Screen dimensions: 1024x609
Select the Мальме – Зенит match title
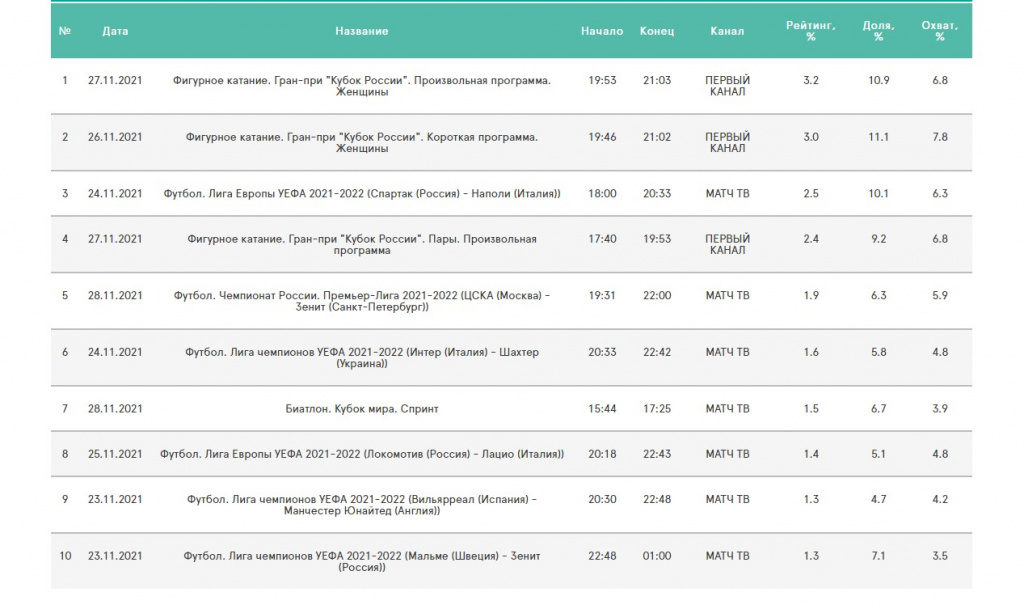point(362,561)
